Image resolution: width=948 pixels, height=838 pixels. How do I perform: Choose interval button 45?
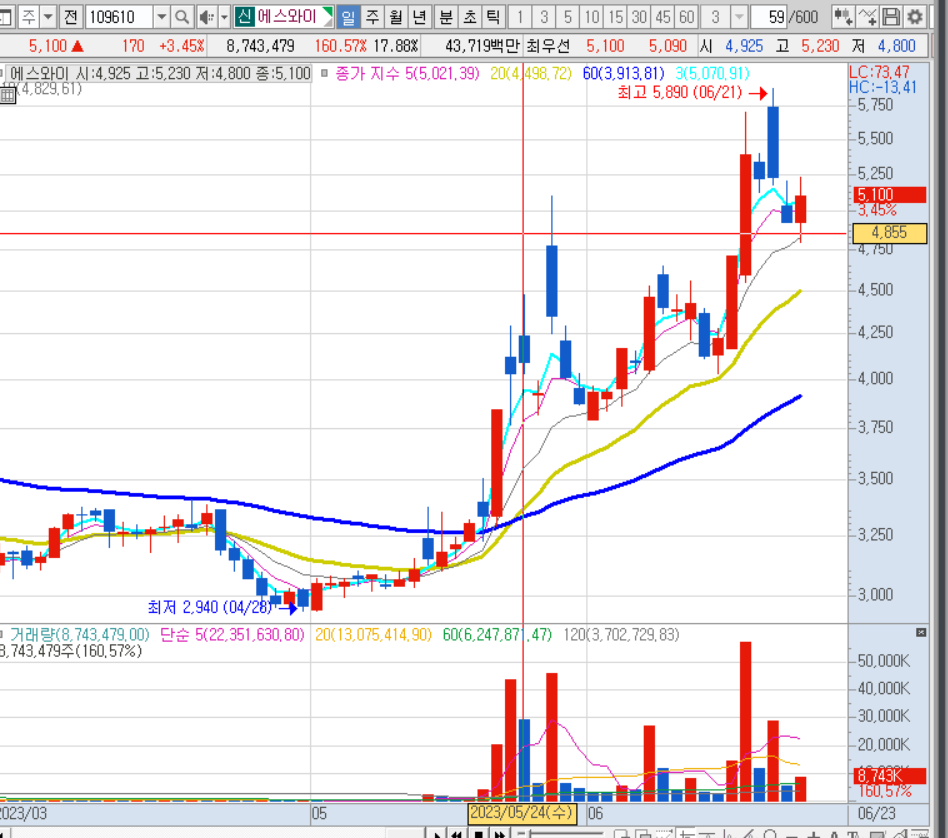(x=663, y=17)
